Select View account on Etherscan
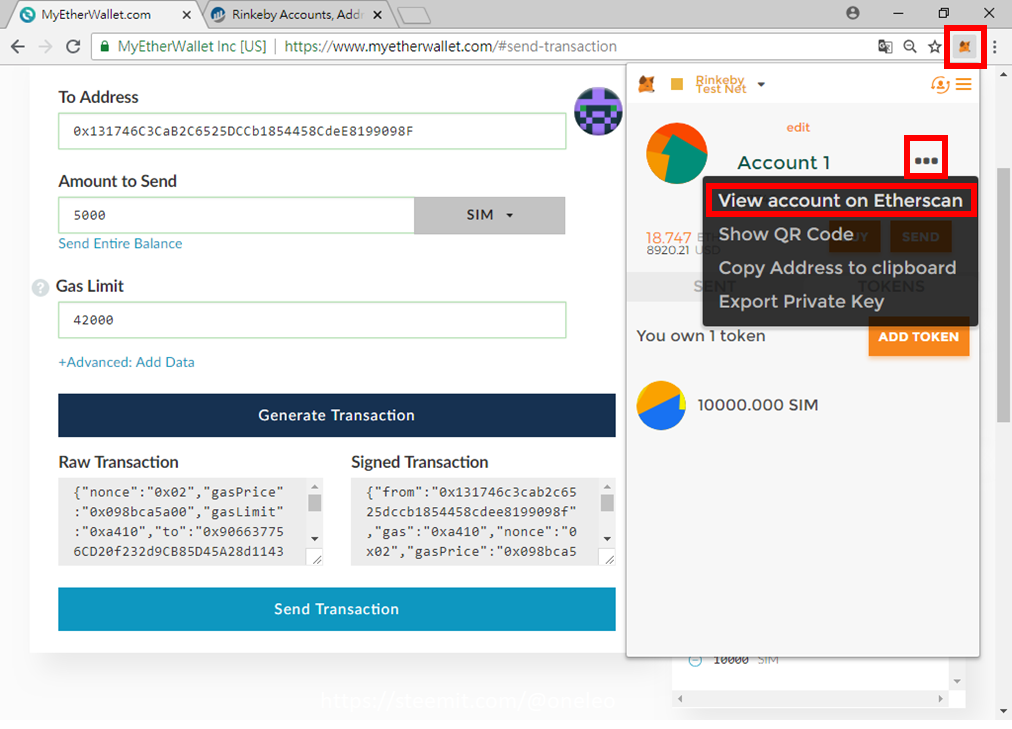 pos(840,201)
